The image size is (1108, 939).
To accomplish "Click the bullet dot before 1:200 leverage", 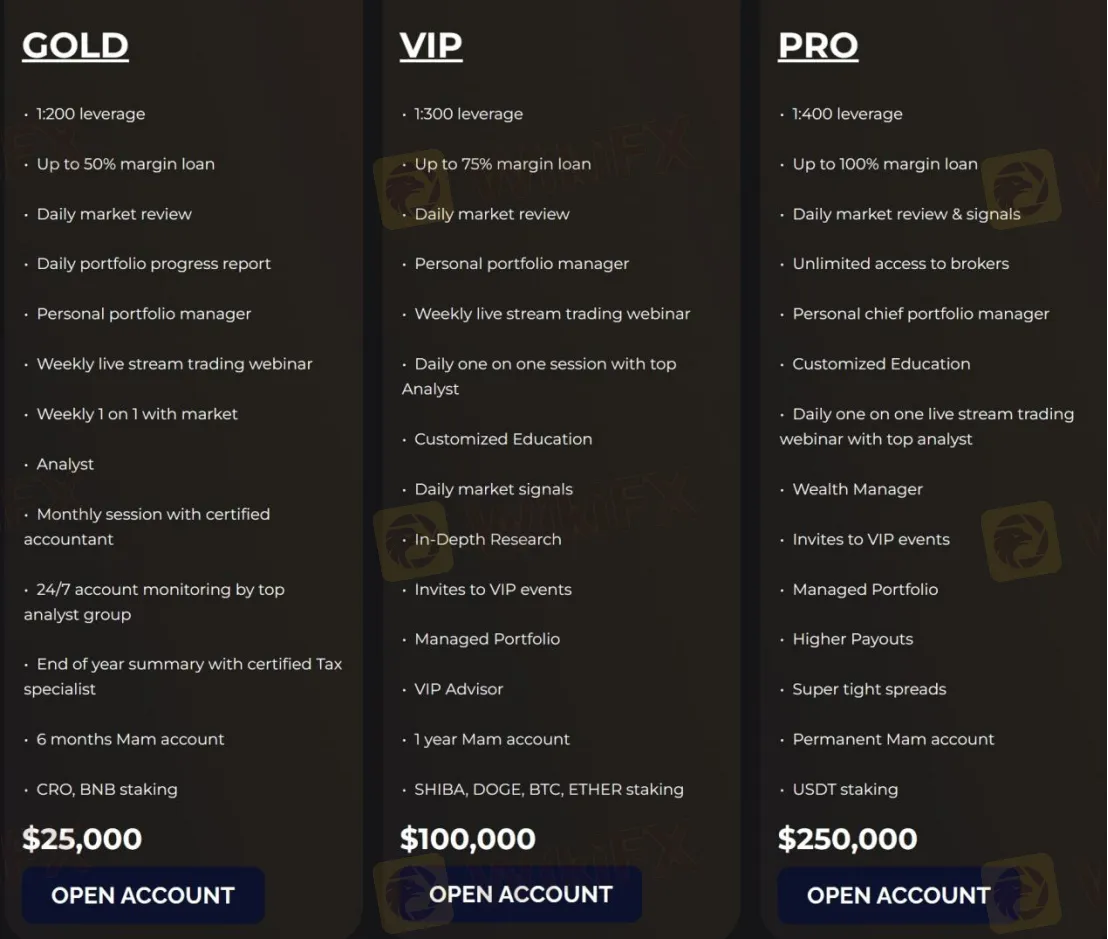I will point(26,114).
